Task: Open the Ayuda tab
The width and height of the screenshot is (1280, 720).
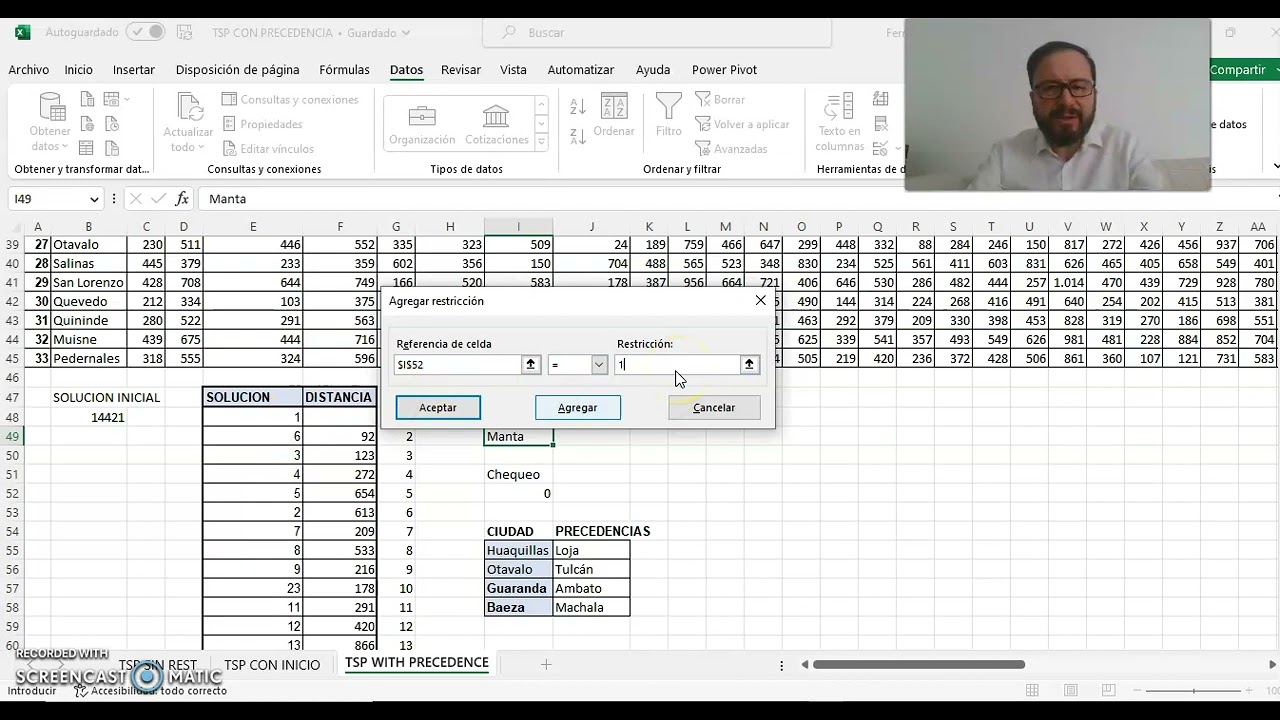Action: (x=653, y=70)
